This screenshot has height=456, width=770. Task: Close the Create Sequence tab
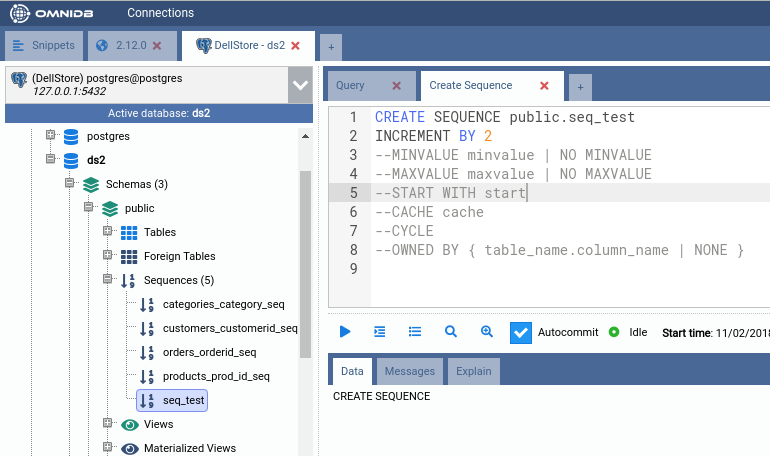(x=544, y=86)
